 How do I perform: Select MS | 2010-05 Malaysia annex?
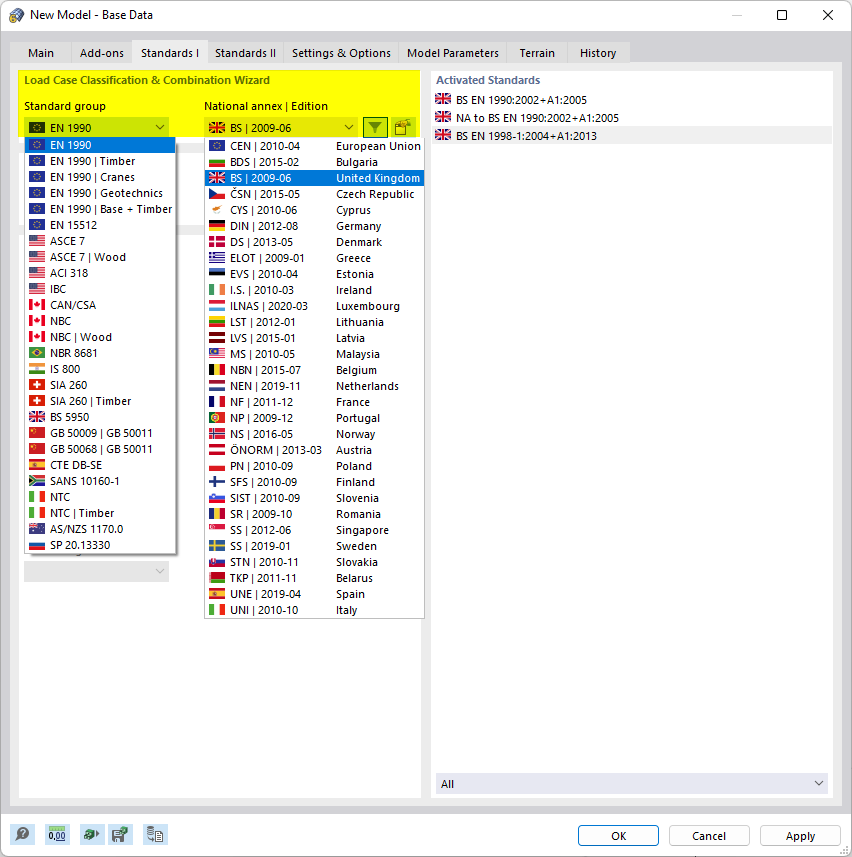[x=314, y=354]
